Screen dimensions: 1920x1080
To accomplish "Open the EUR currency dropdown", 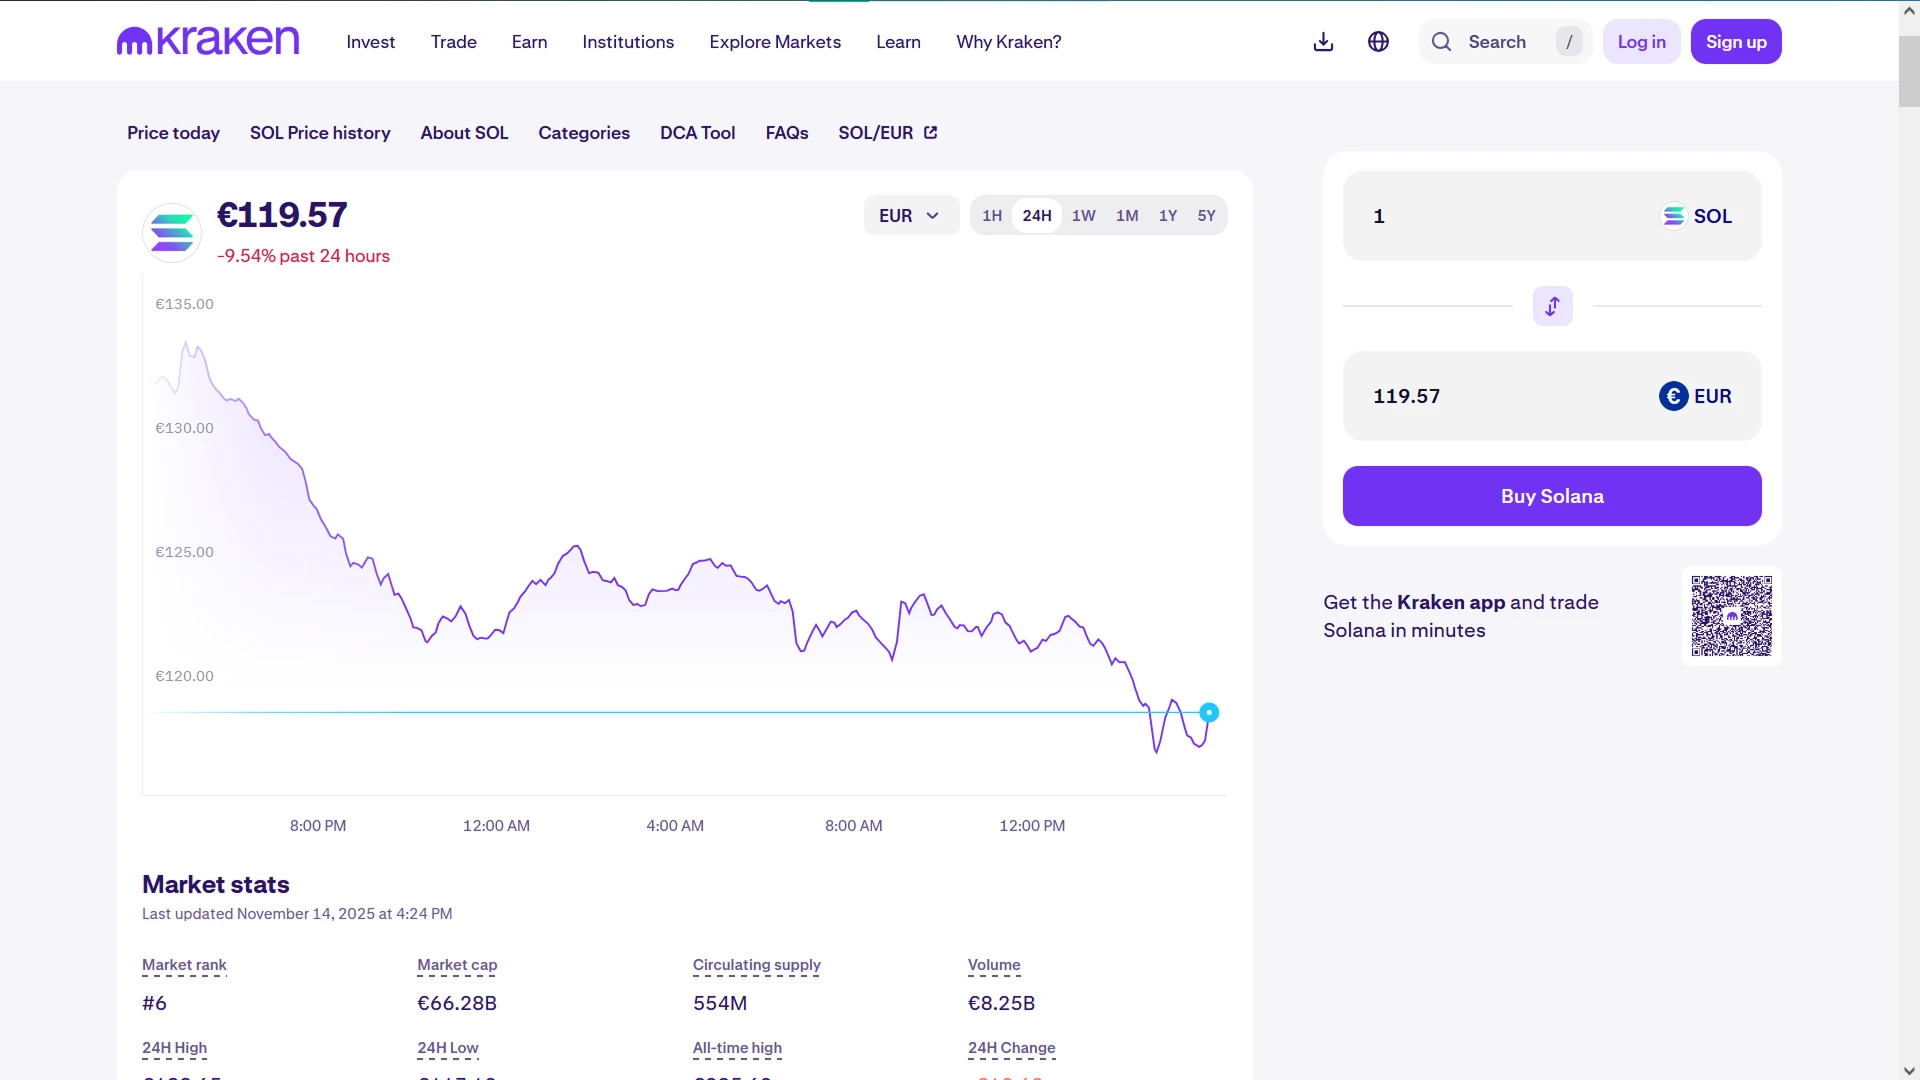I will [910, 215].
